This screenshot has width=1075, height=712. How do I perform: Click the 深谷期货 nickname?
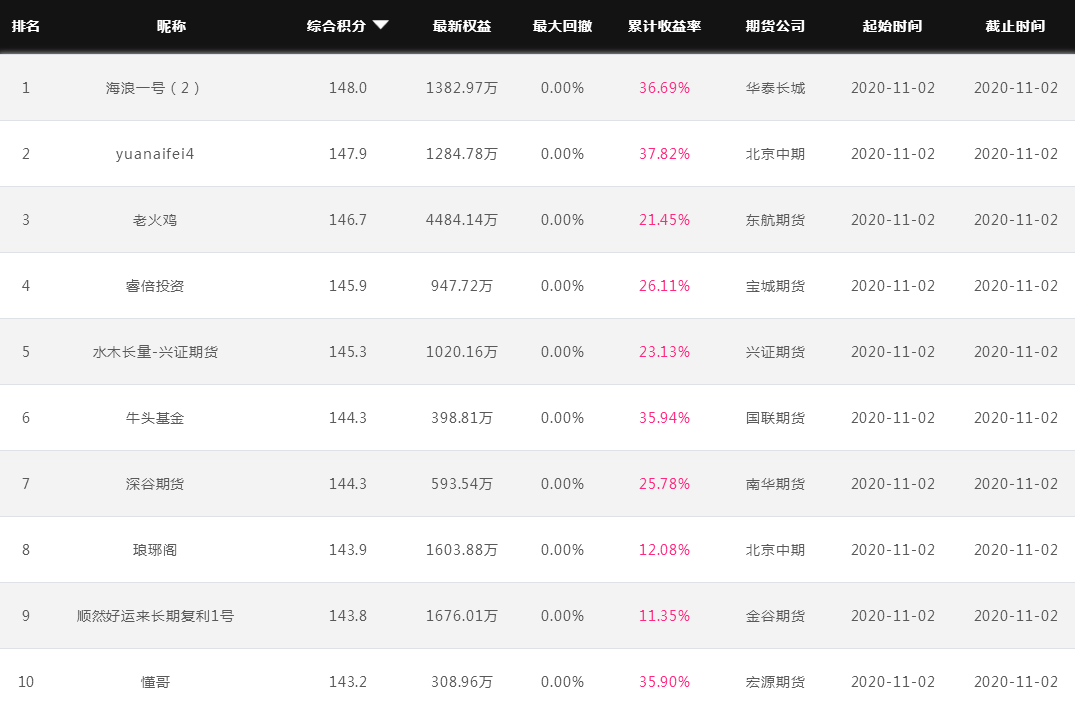(155, 484)
